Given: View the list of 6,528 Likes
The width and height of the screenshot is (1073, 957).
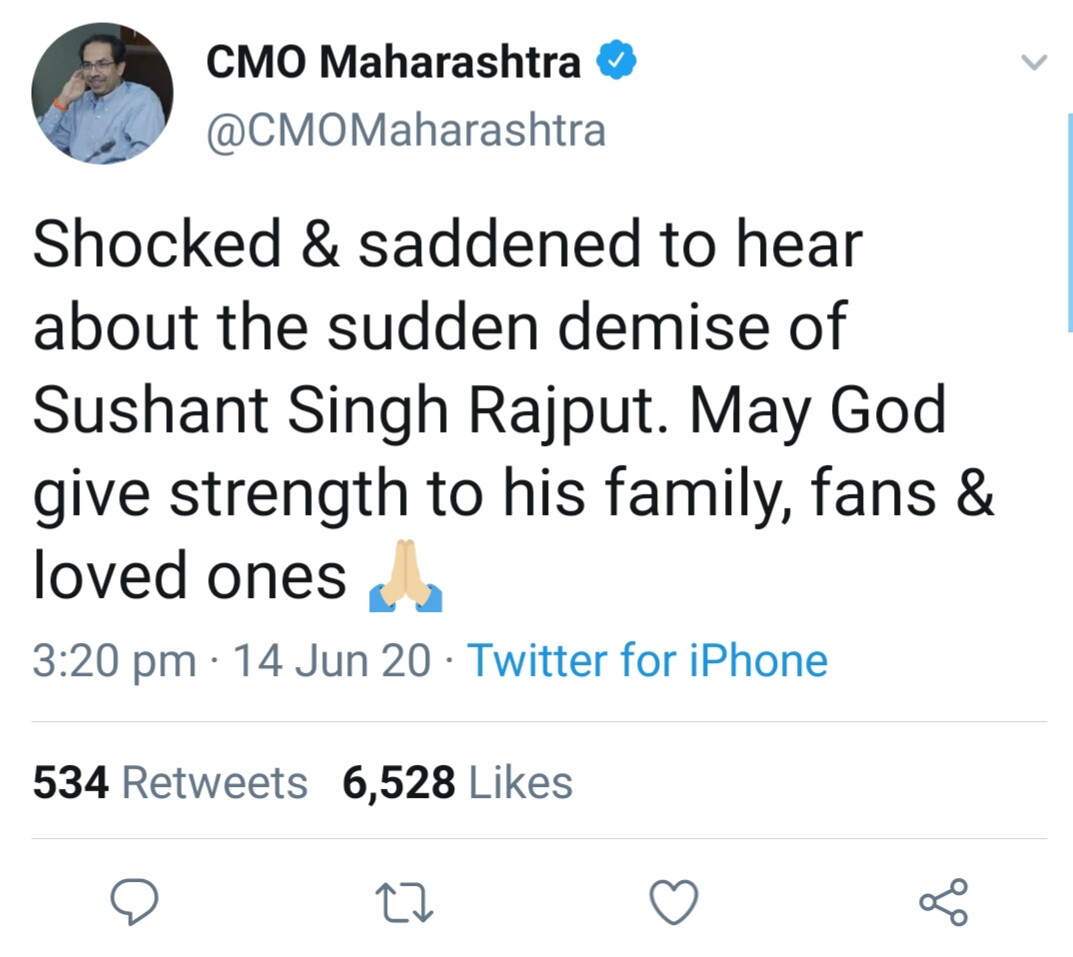Looking at the screenshot, I should 457,782.
